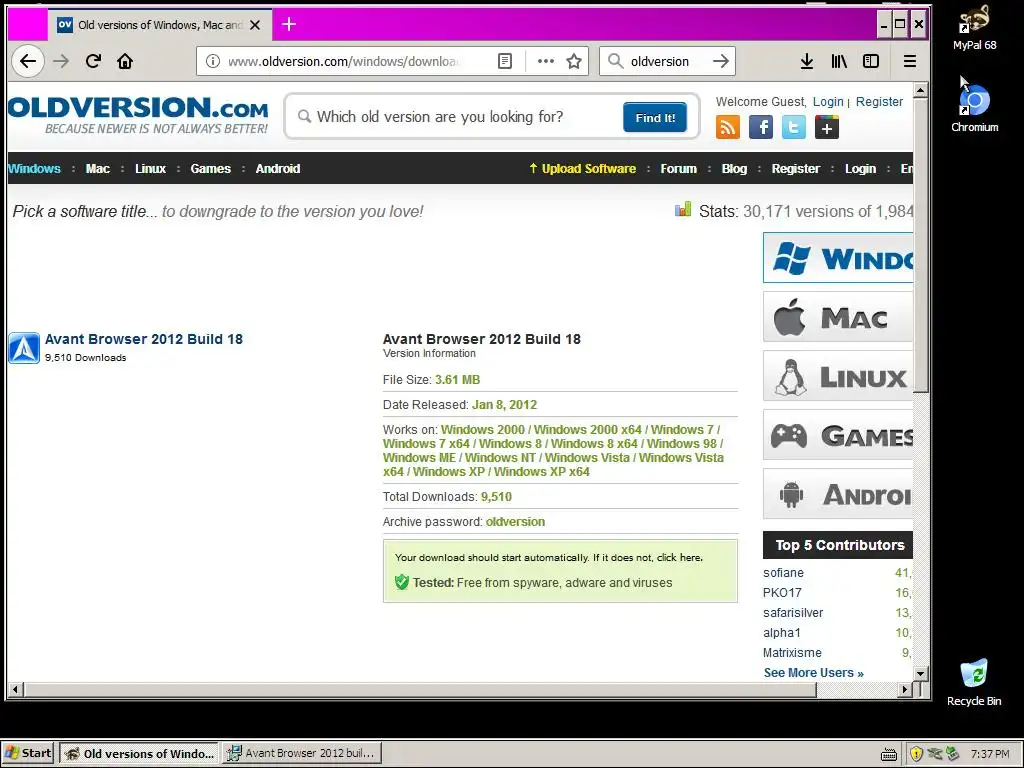Screen dimensions: 1024x768
Task: Toggle sidebar icon in toolbar
Action: 871,61
